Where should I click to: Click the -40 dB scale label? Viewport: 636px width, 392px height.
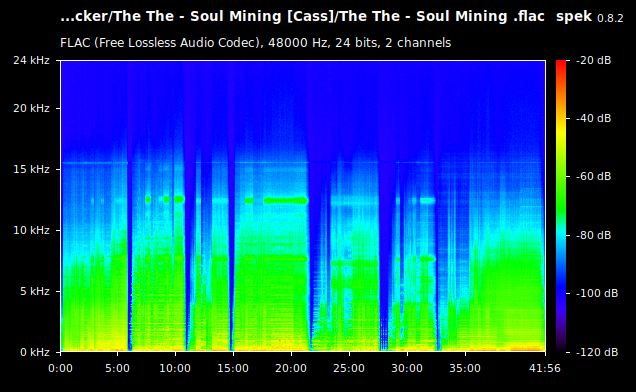tap(593, 118)
